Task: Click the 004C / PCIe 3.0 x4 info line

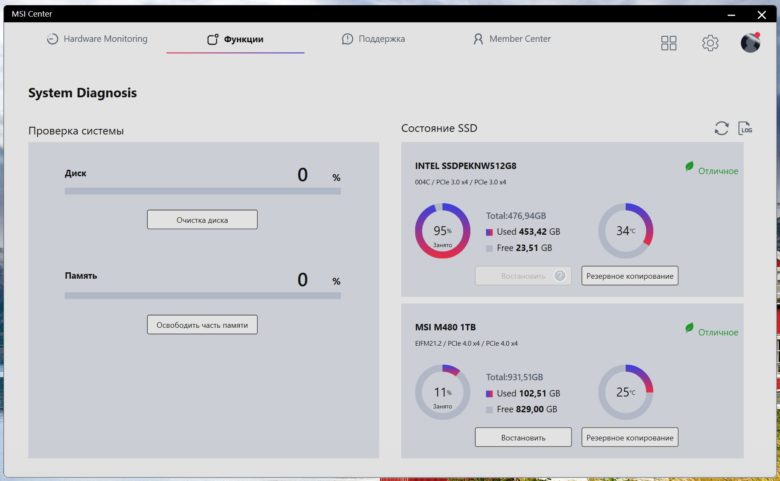Action: pos(461,182)
